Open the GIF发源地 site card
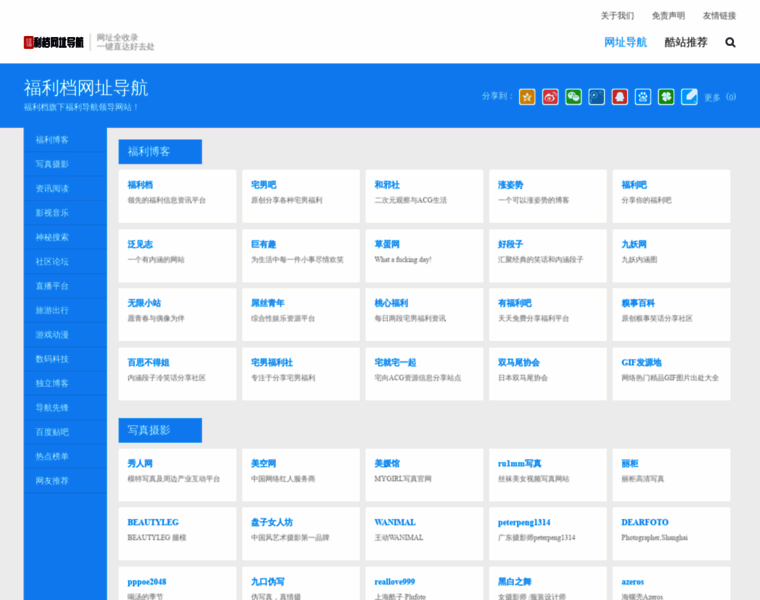 668,370
